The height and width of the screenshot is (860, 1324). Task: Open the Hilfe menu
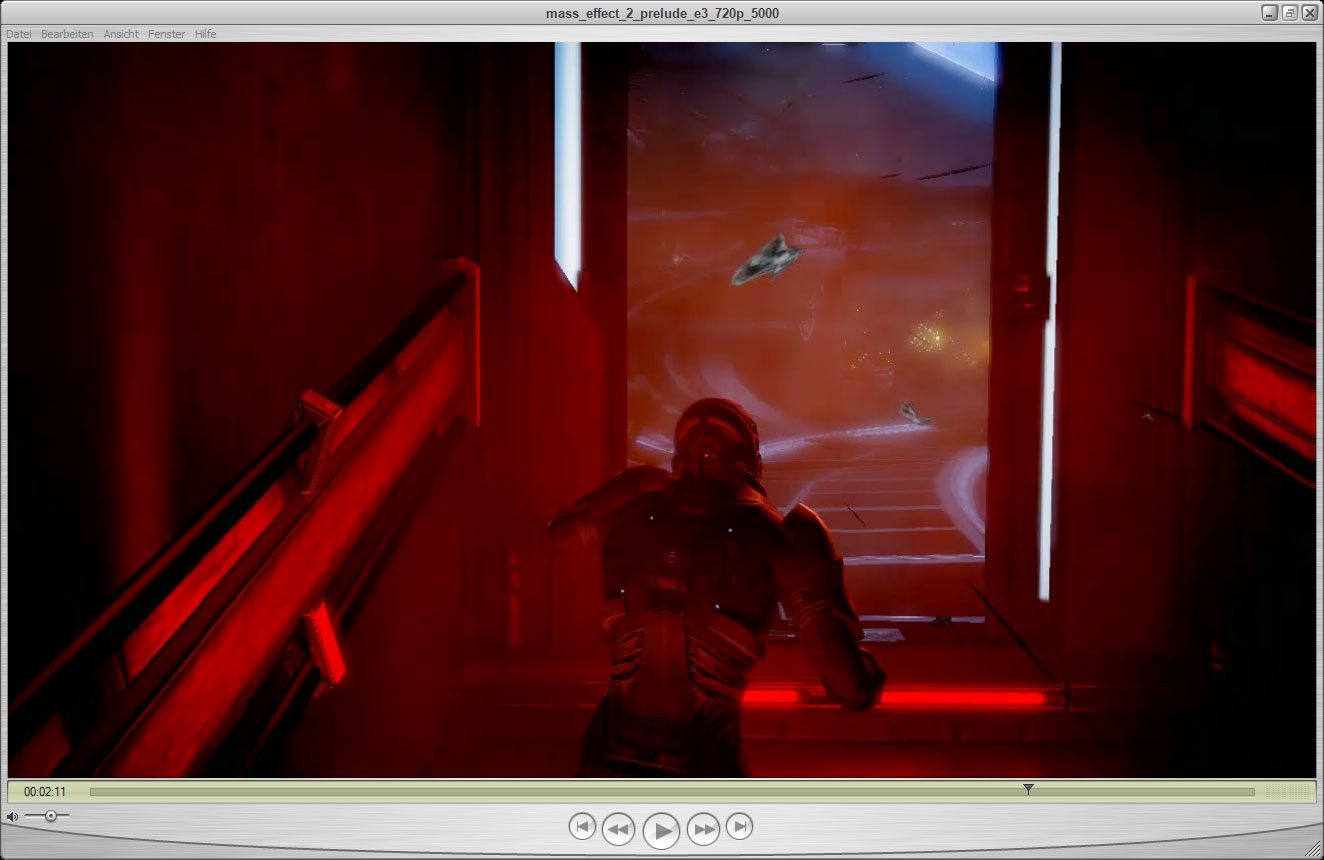(205, 34)
